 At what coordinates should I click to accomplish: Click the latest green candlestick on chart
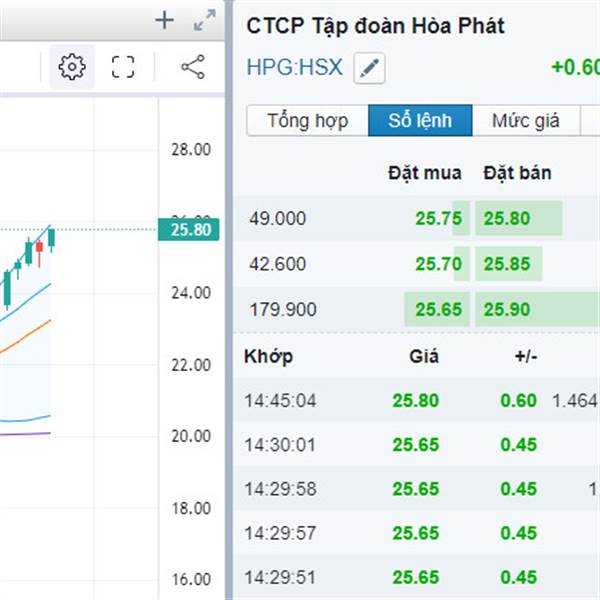(51, 238)
